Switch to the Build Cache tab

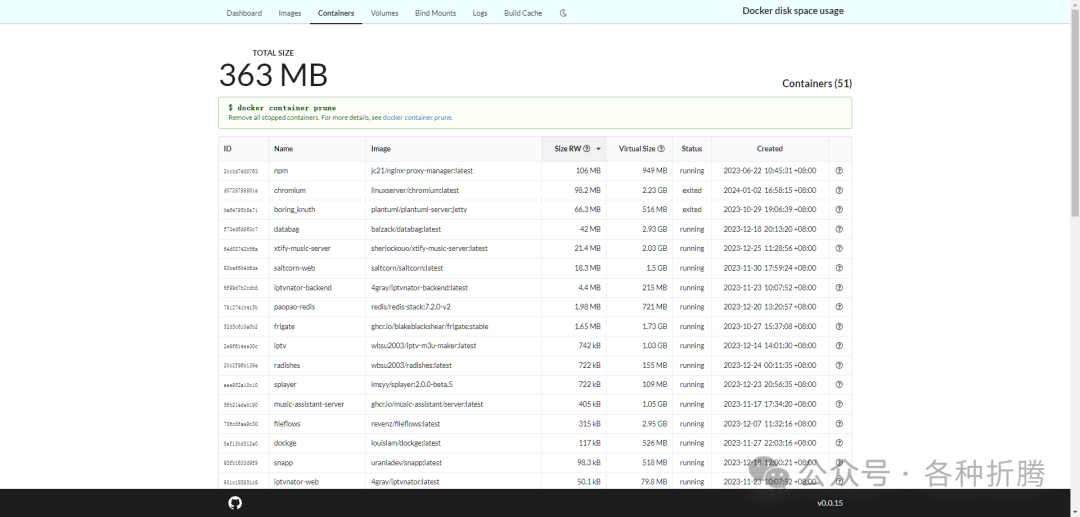(523, 13)
